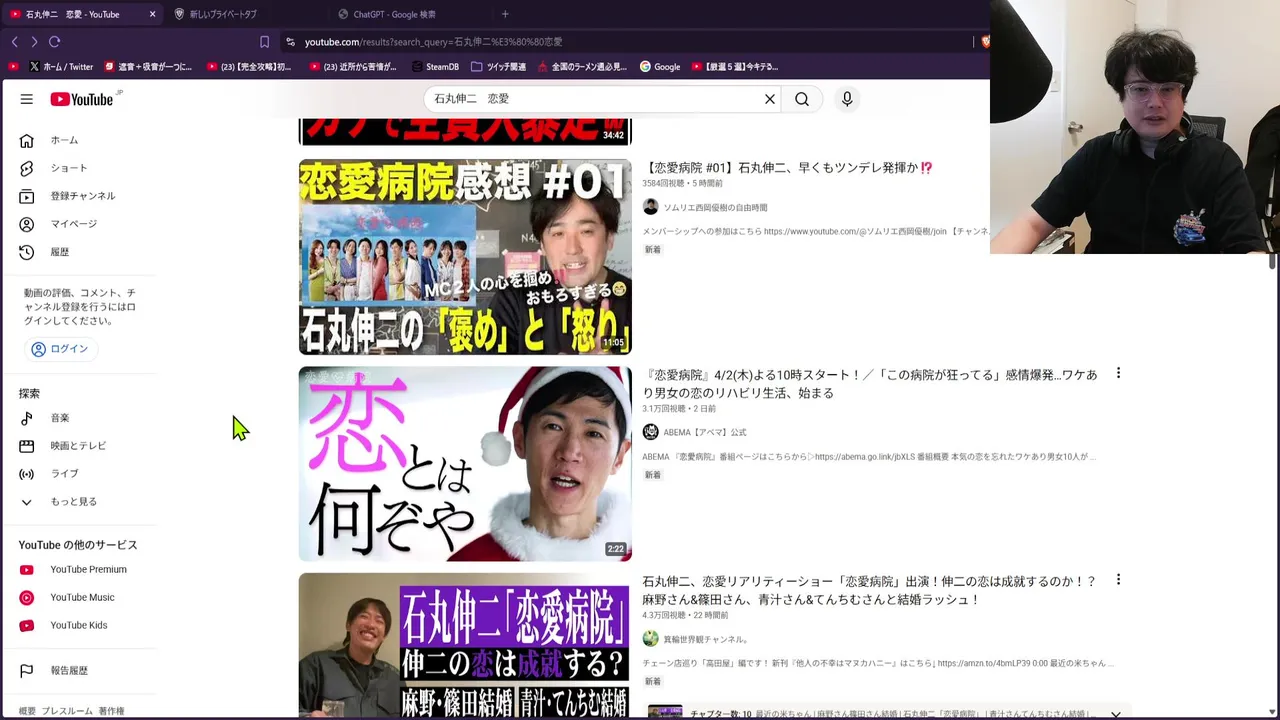Image resolution: width=1280 pixels, height=720 pixels.
Task: Click the page vertical scrollbar
Action: 1272,260
